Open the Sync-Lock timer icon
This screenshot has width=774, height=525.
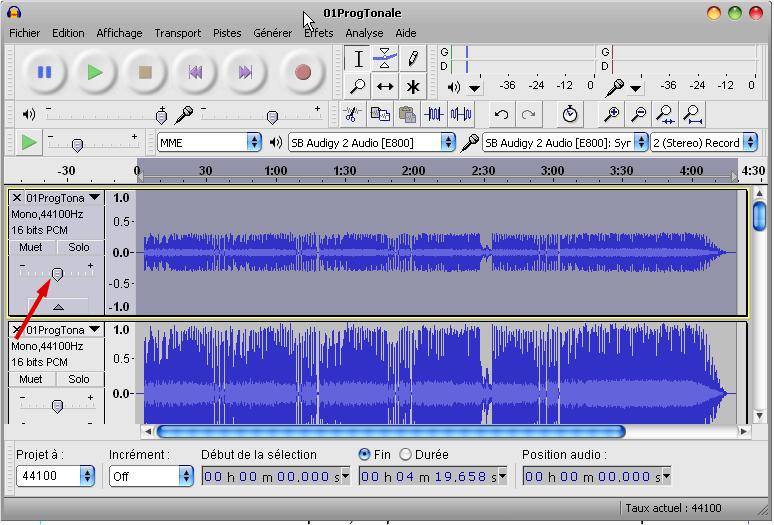570,114
